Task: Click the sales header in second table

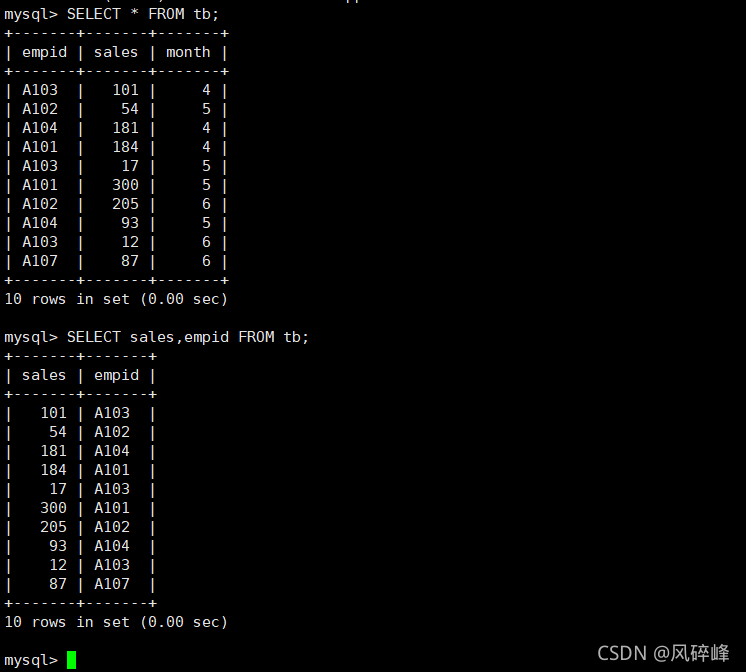Action: [44, 375]
